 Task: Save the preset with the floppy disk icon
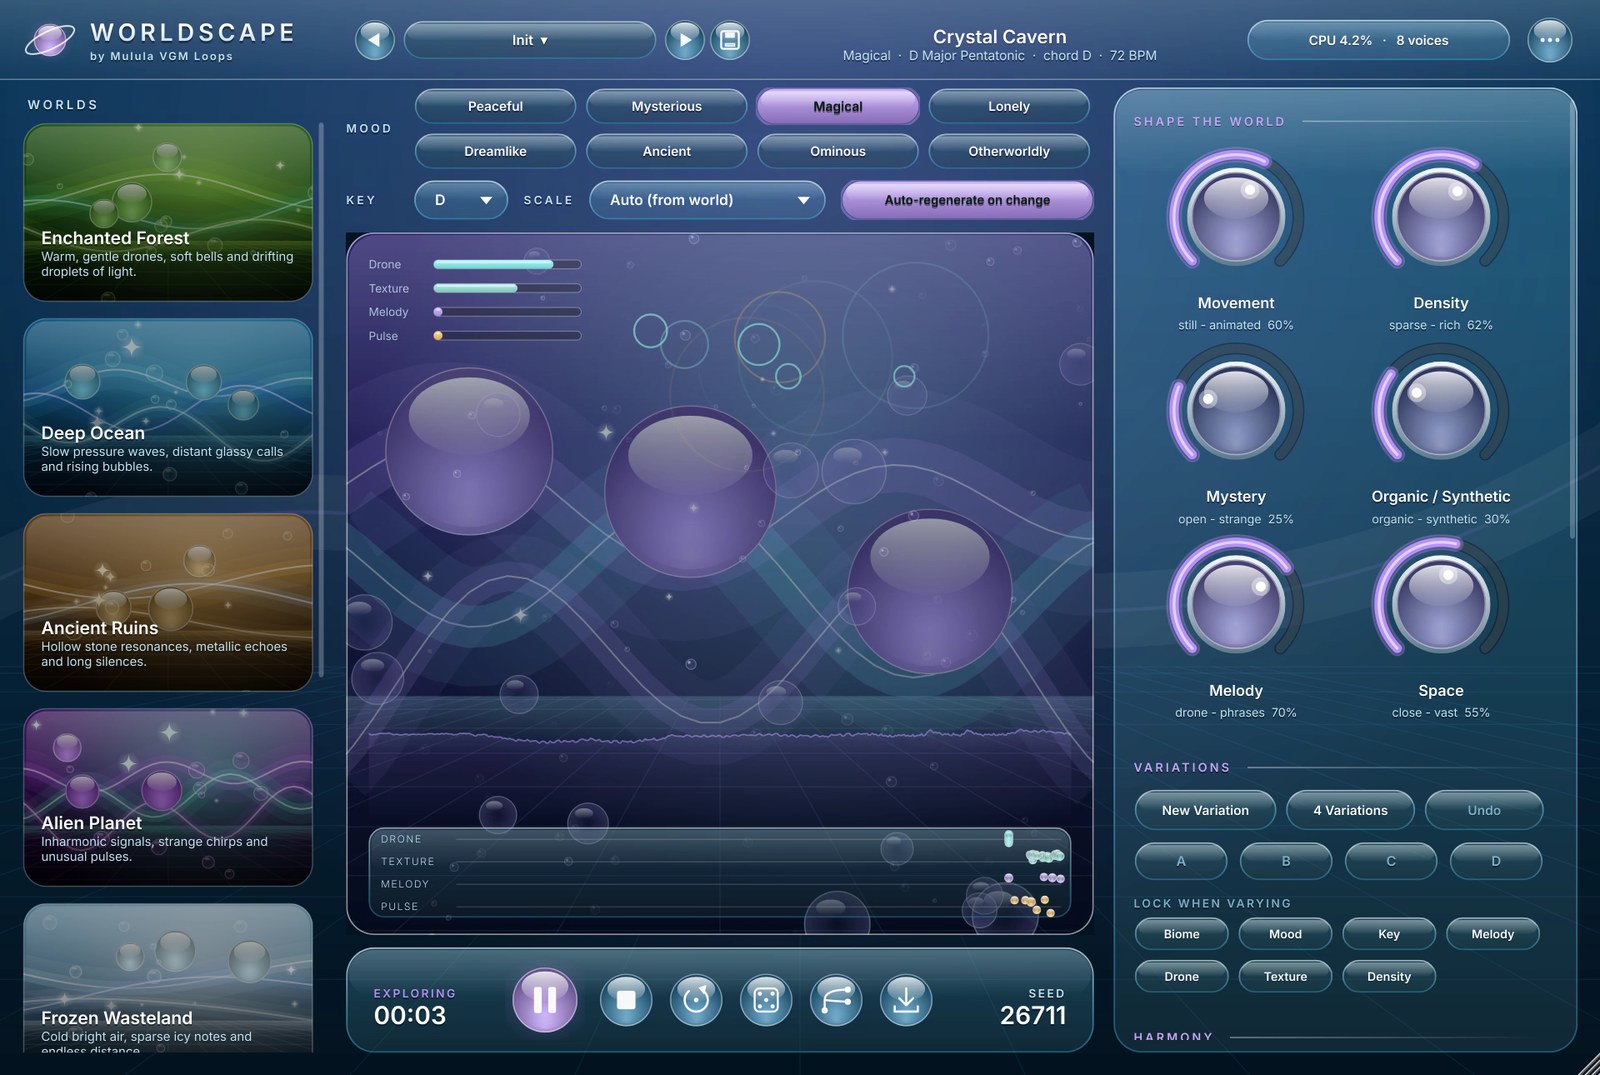coord(730,40)
